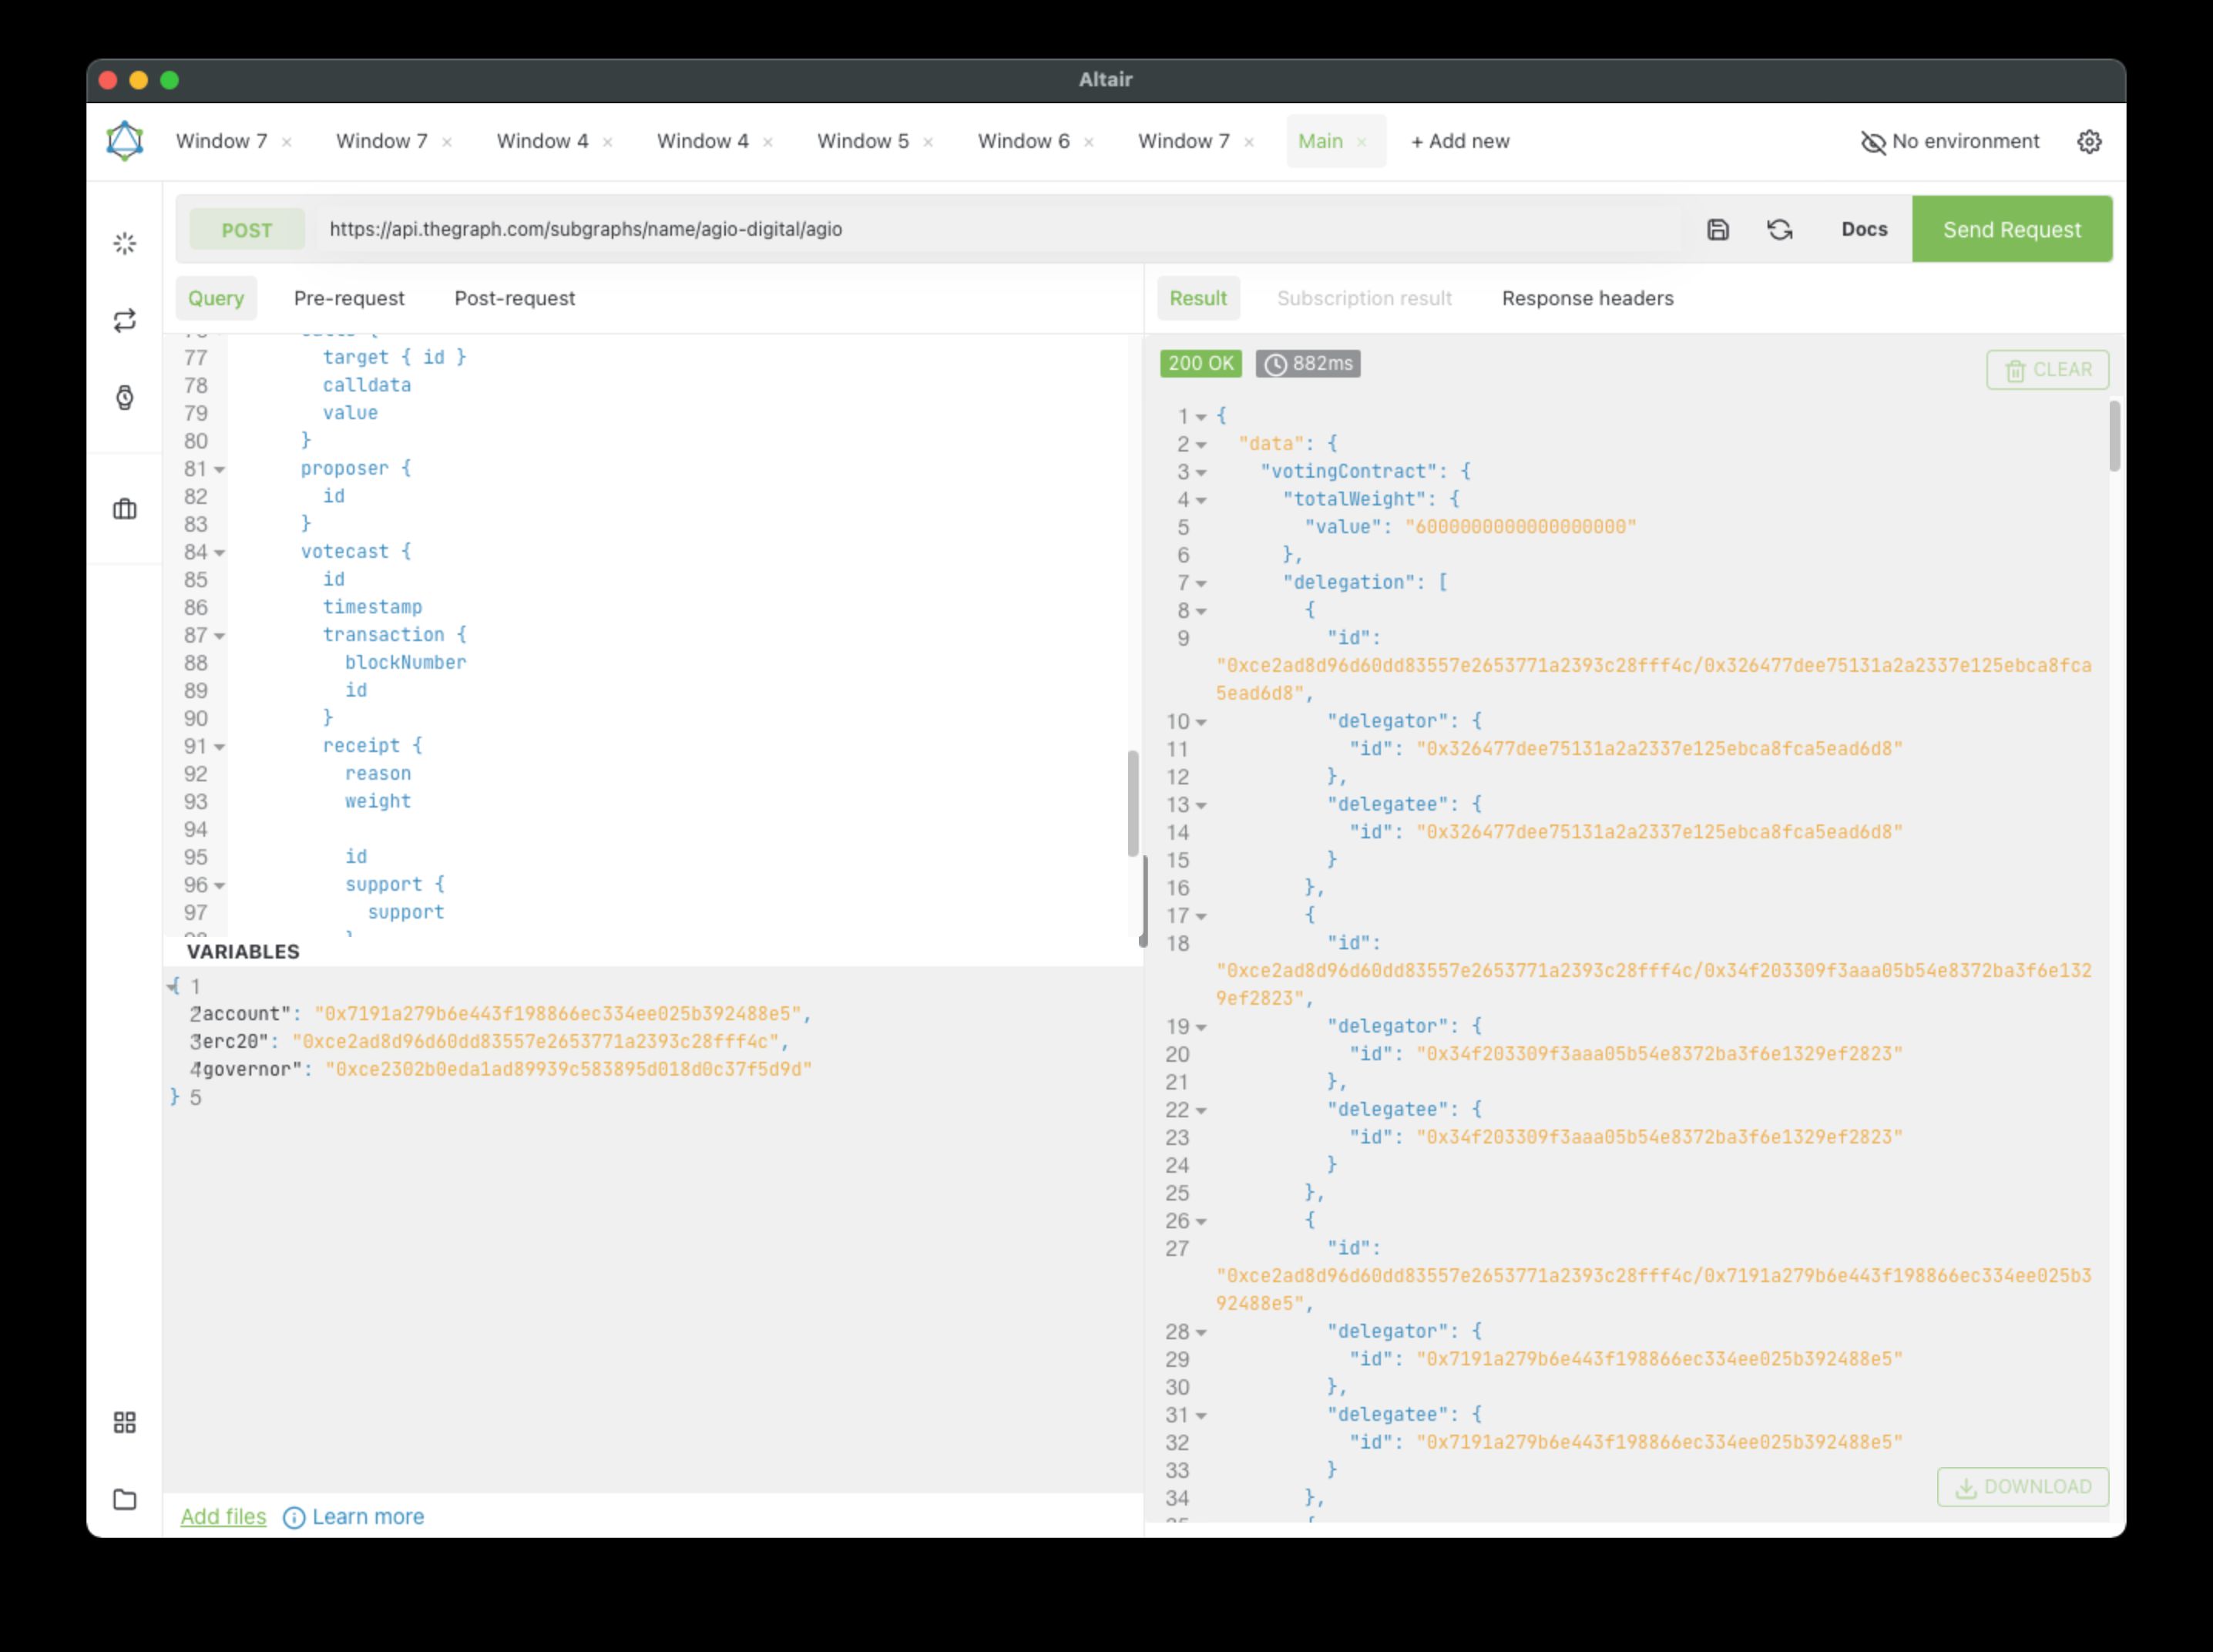Close the Window 5 tab
Screen dimensions: 2213x1652
[x=928, y=142]
